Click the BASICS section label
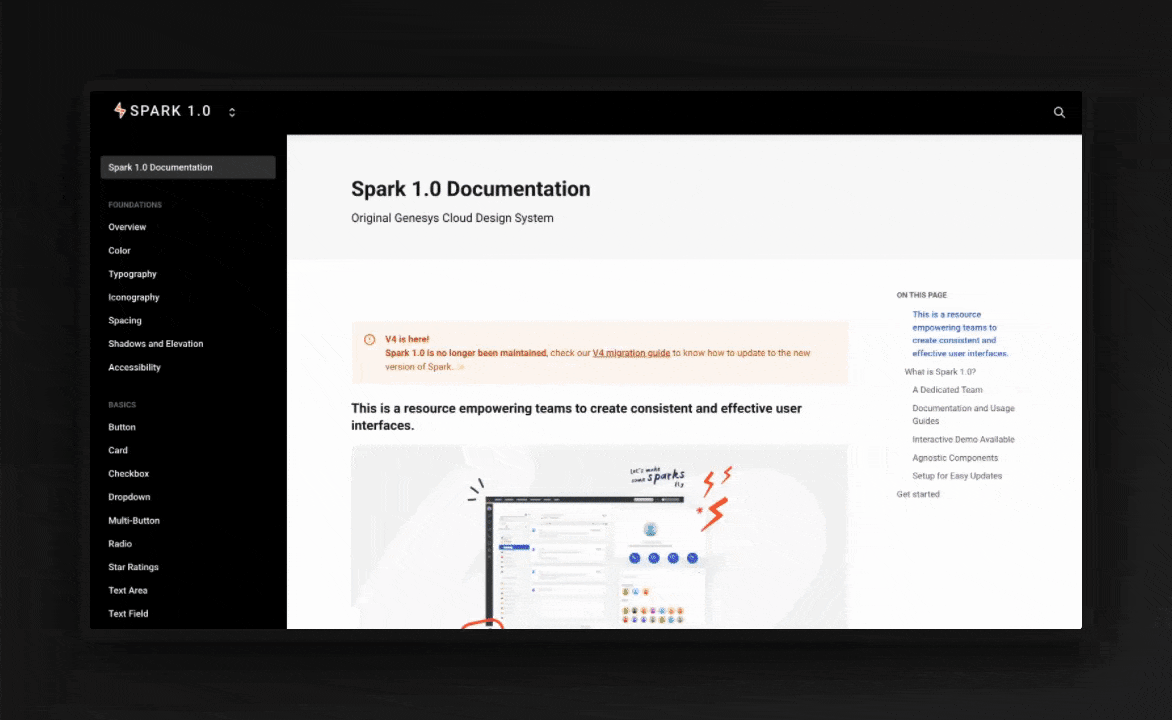 coord(122,404)
